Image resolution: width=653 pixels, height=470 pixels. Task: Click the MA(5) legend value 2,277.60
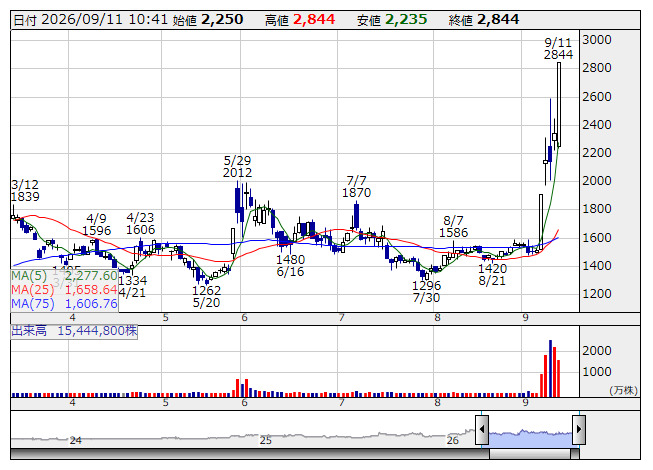click(91, 276)
